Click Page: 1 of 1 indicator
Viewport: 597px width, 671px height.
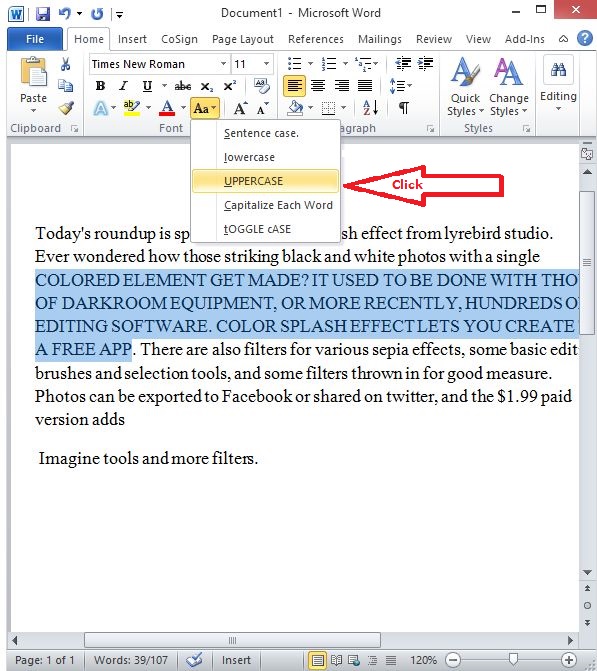[x=45, y=660]
